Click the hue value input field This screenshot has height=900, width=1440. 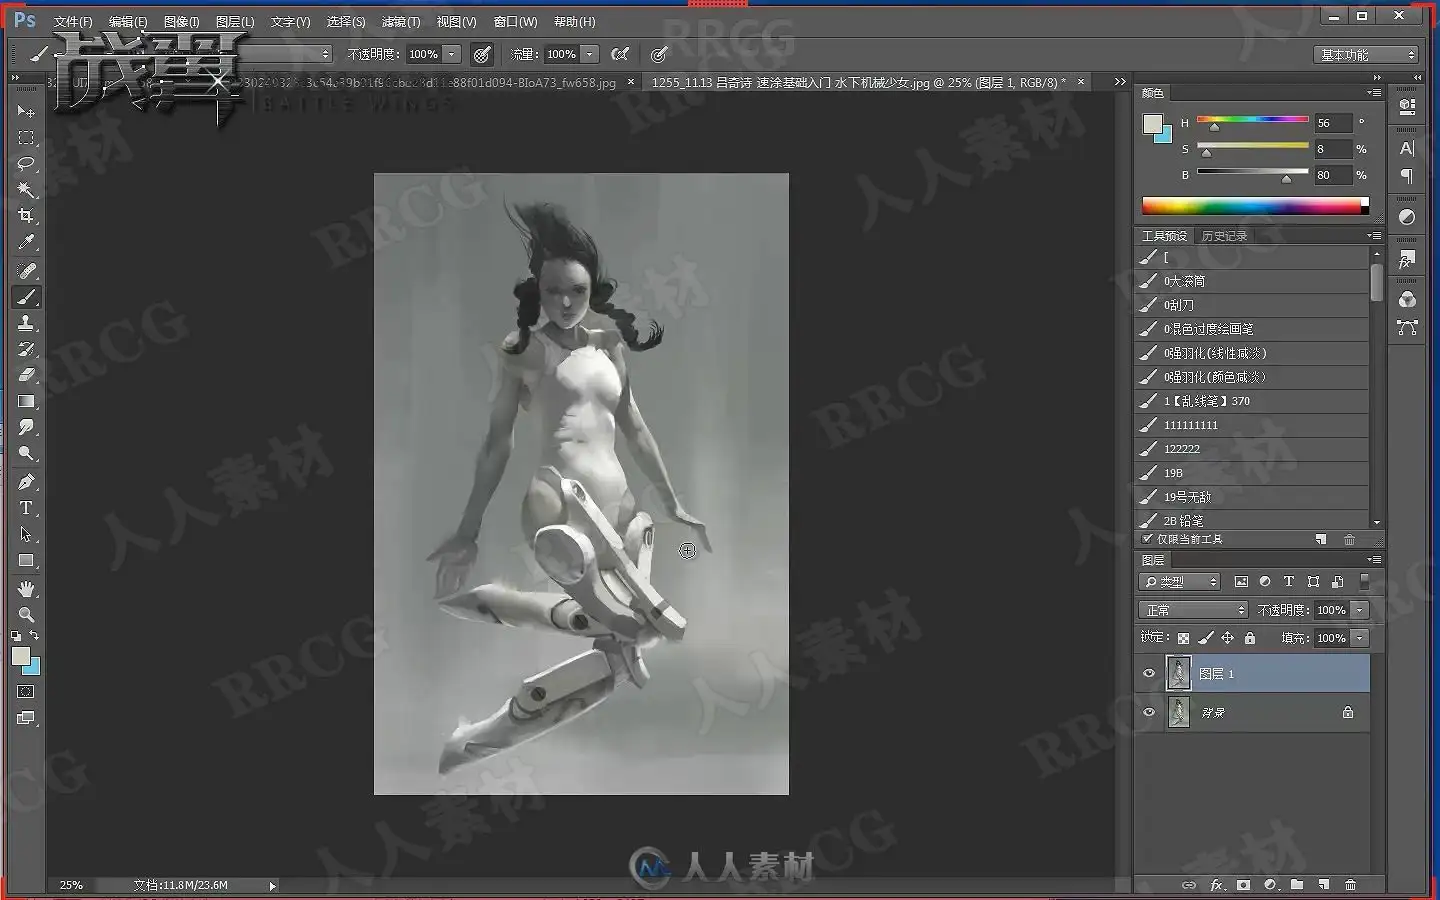pyautogui.click(x=1333, y=123)
